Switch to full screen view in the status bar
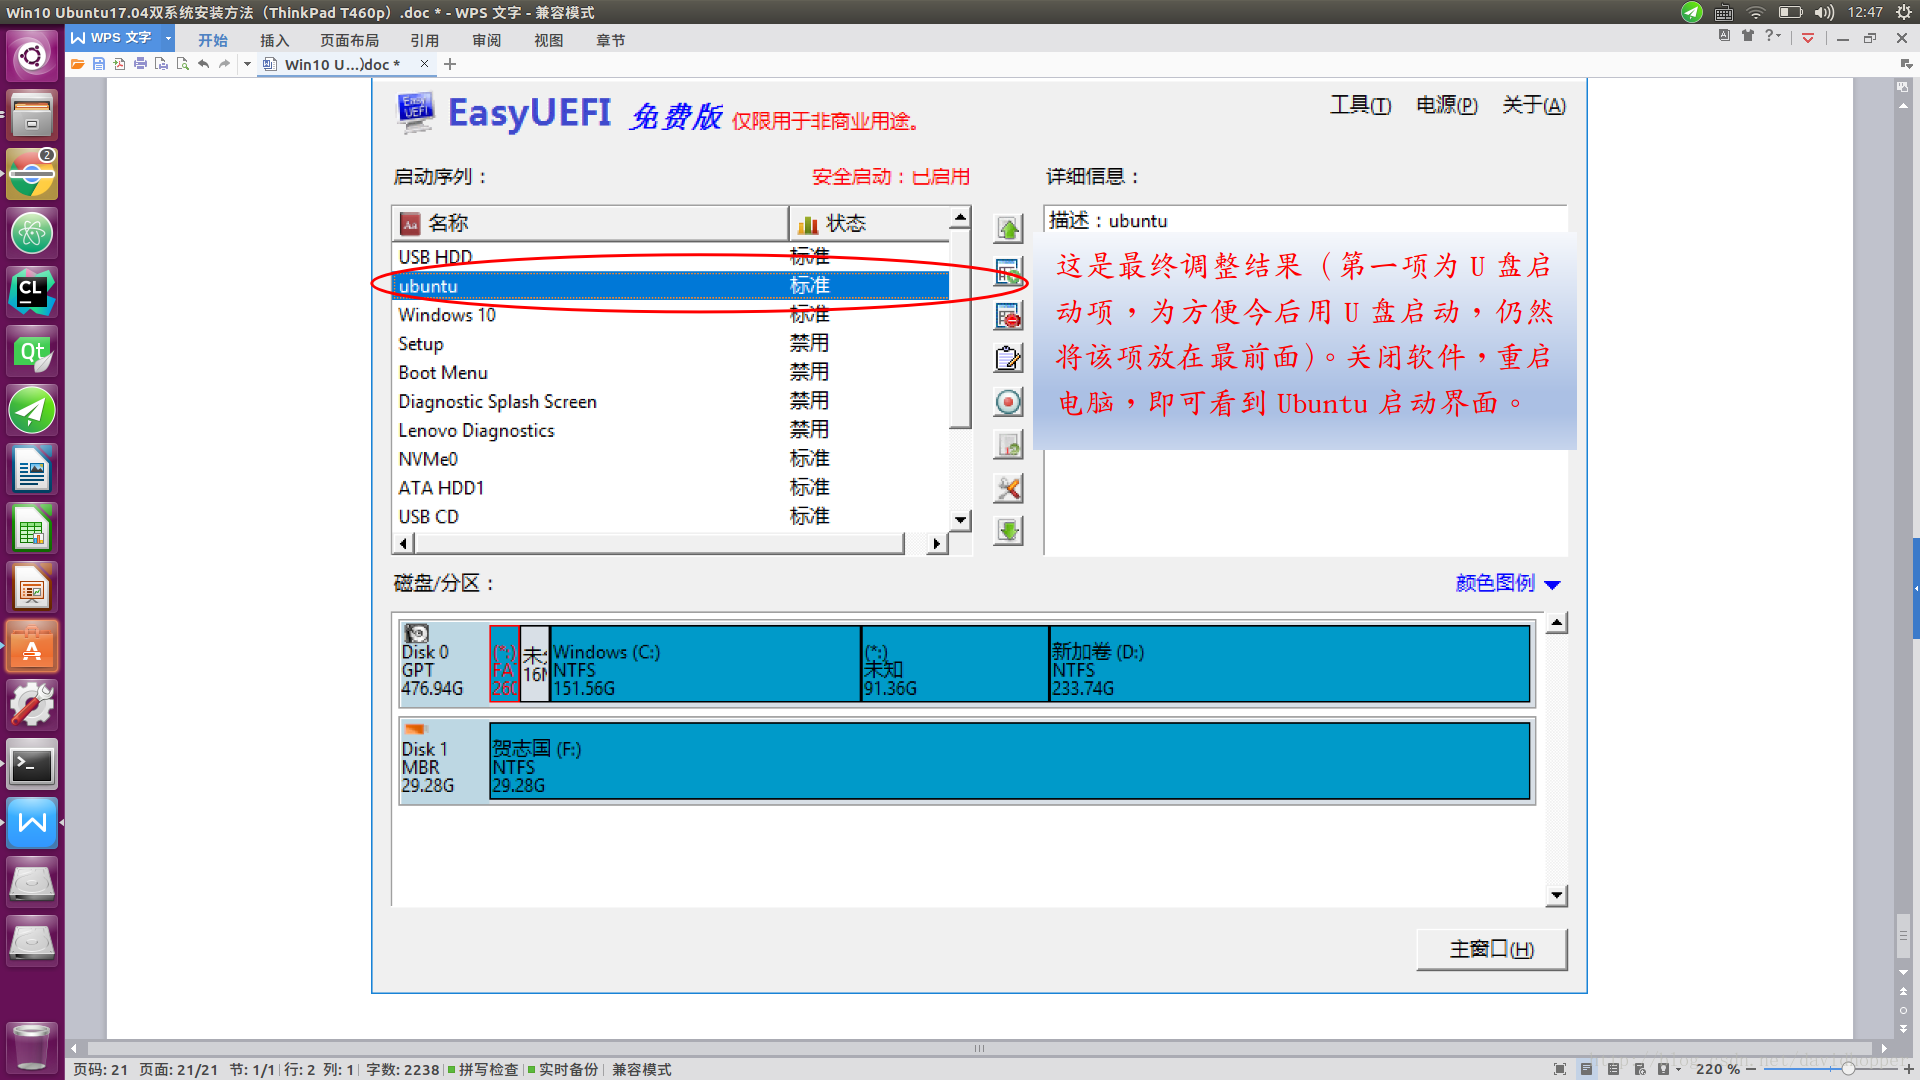The image size is (1920, 1080). tap(1560, 1069)
